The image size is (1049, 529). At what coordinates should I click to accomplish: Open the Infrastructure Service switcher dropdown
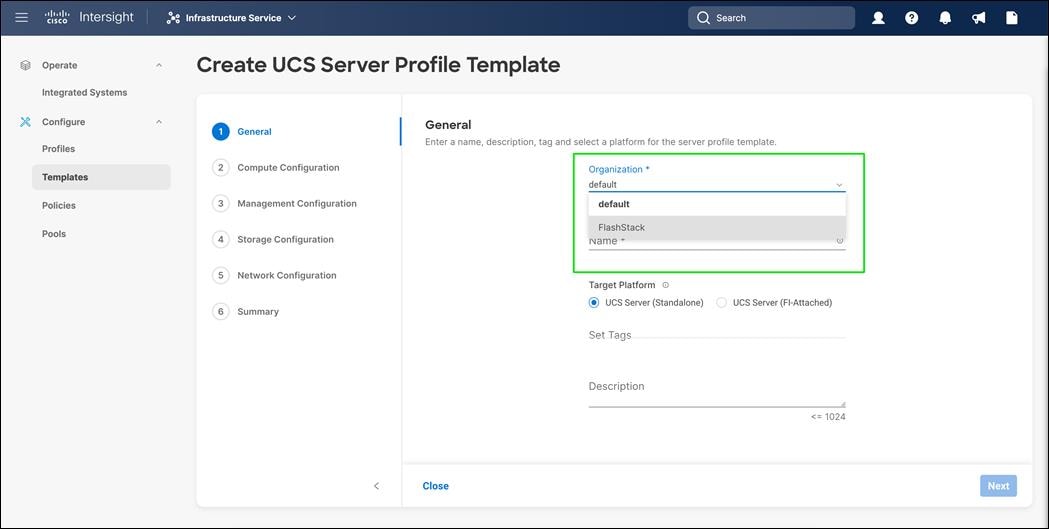pos(231,18)
